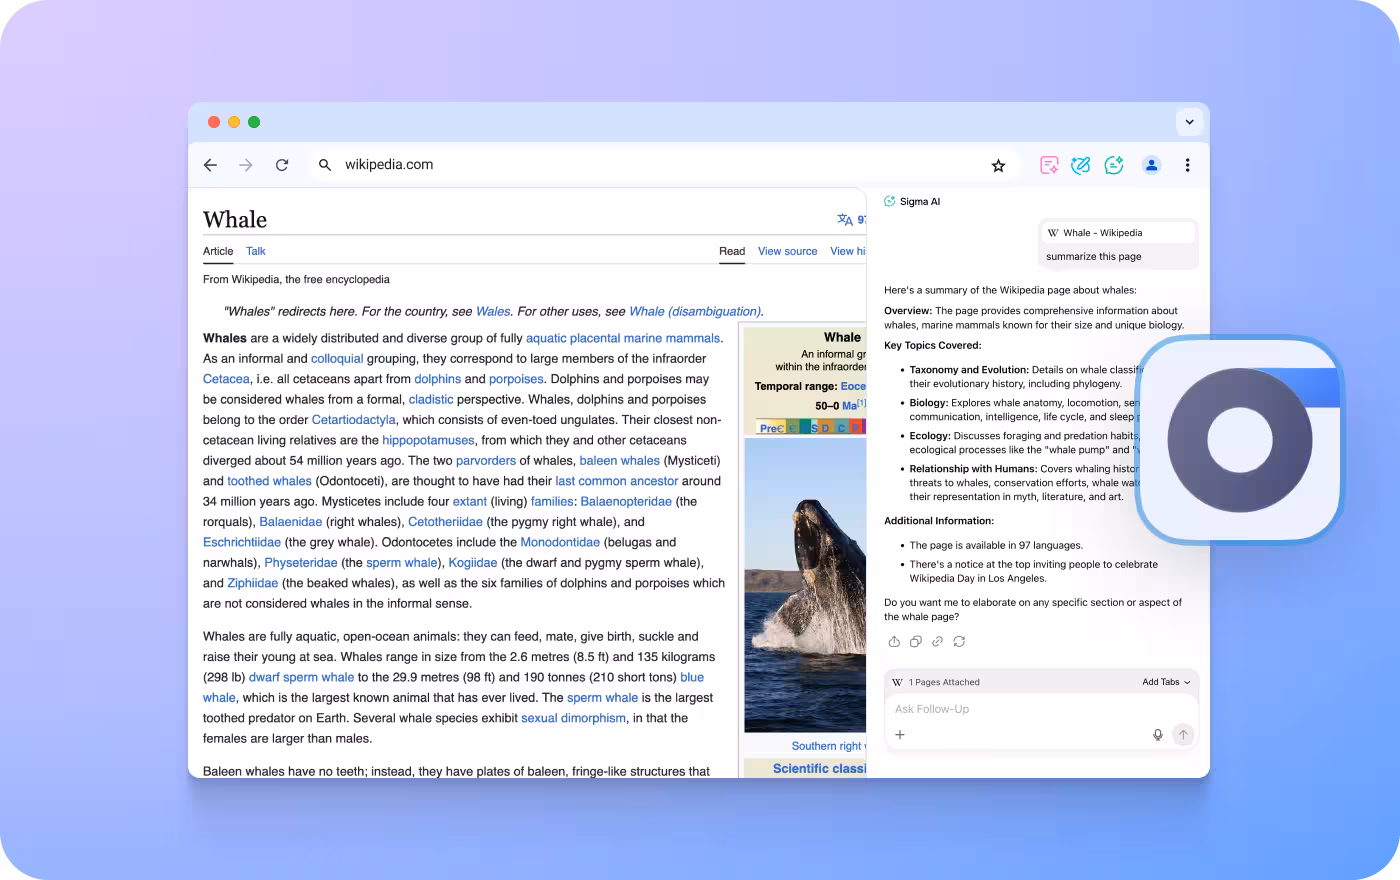Click the Sigma AI logo in panel header
Screen dimensions: 1400x880
890,201
